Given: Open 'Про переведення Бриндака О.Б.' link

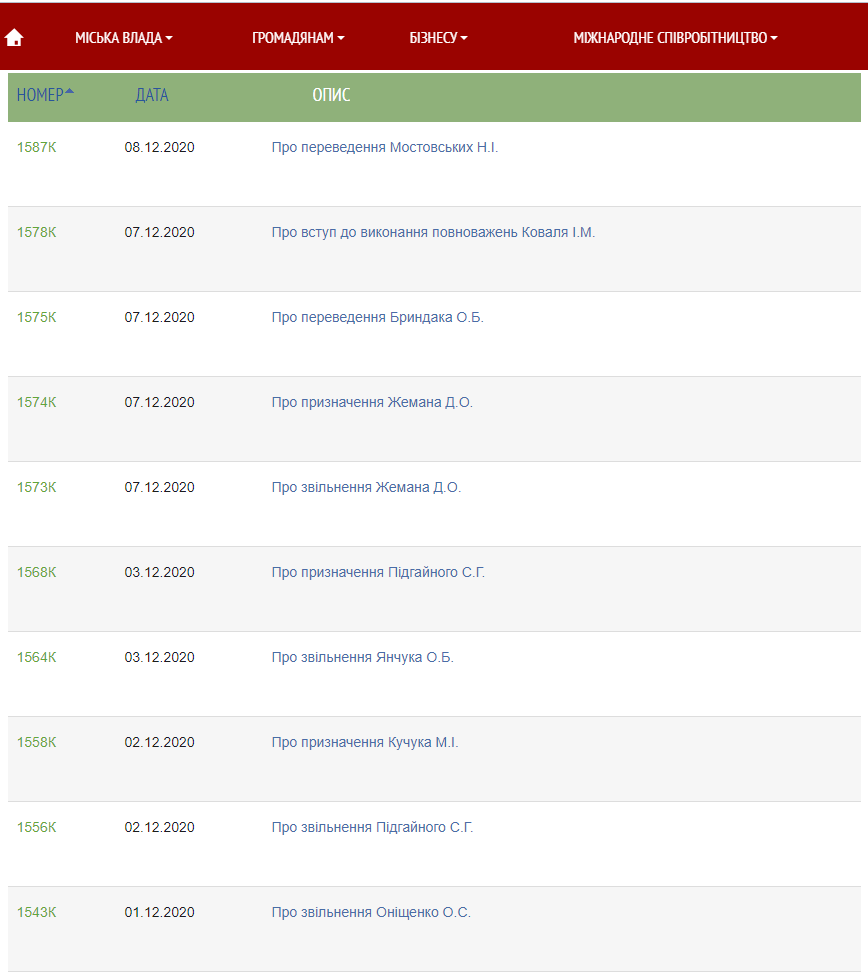Looking at the screenshot, I should coord(378,317).
